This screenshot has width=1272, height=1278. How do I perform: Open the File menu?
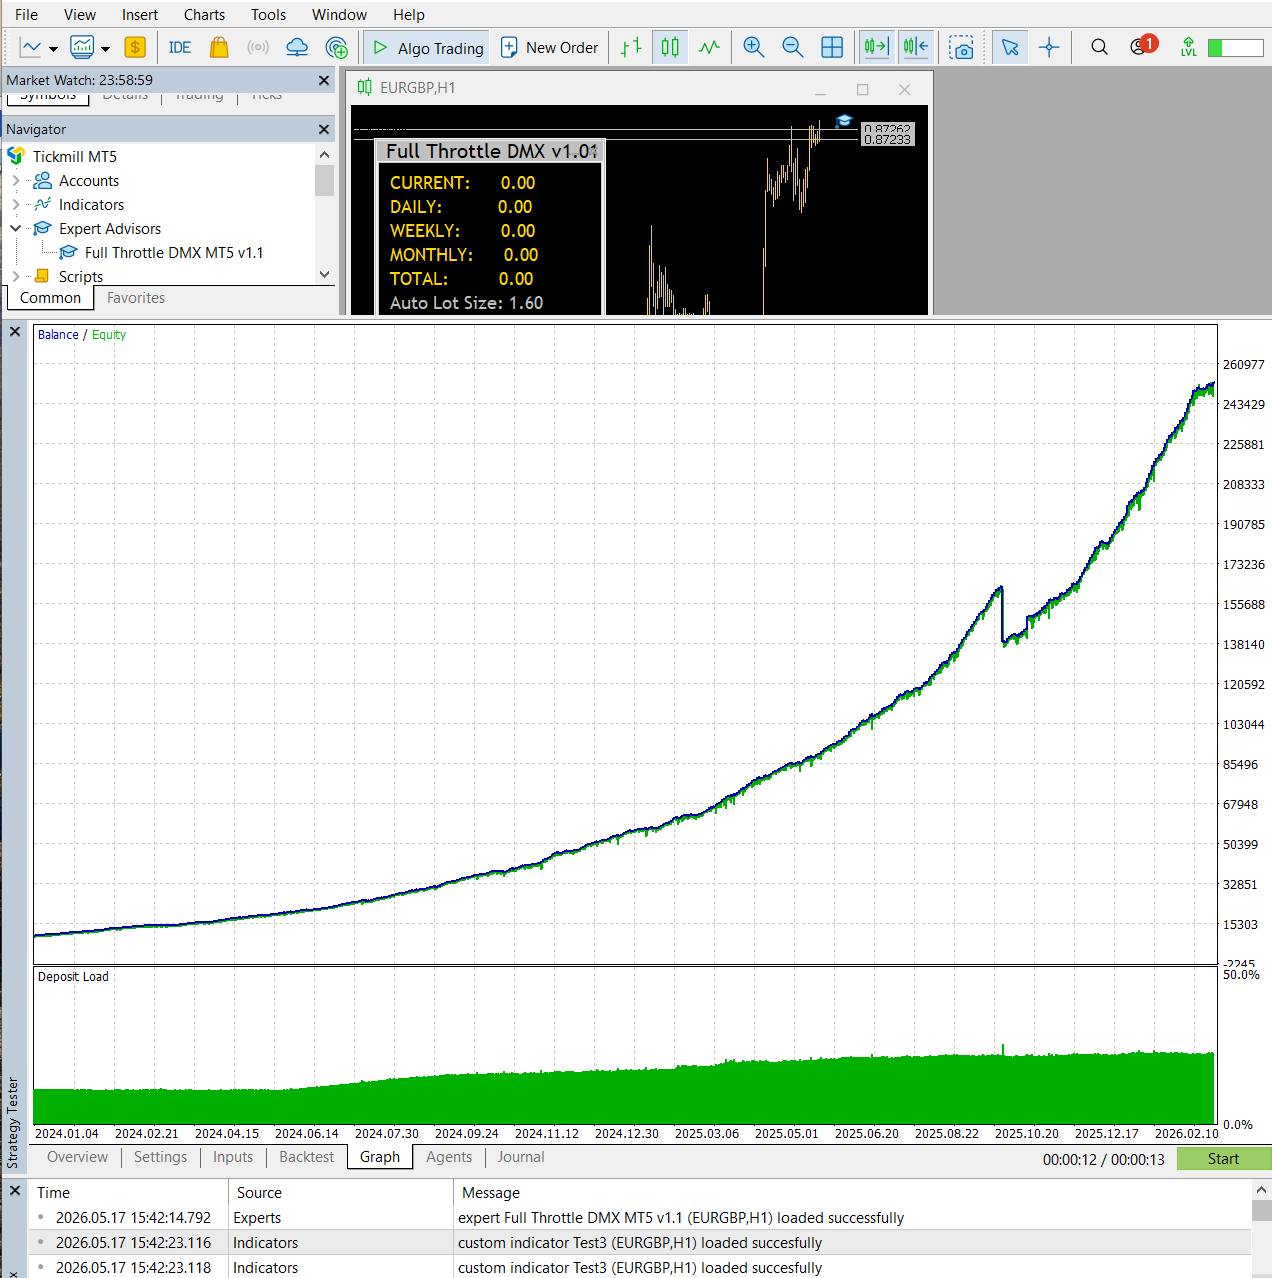coord(26,14)
